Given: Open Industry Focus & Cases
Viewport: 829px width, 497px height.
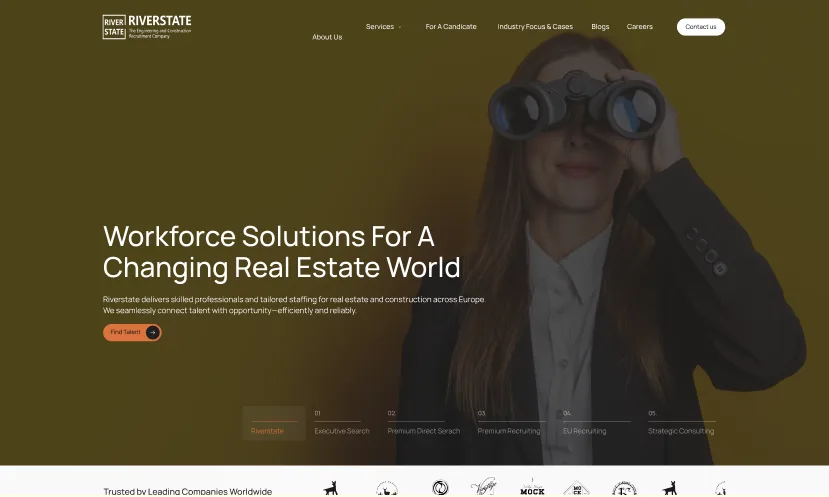Looking at the screenshot, I should click(535, 26).
